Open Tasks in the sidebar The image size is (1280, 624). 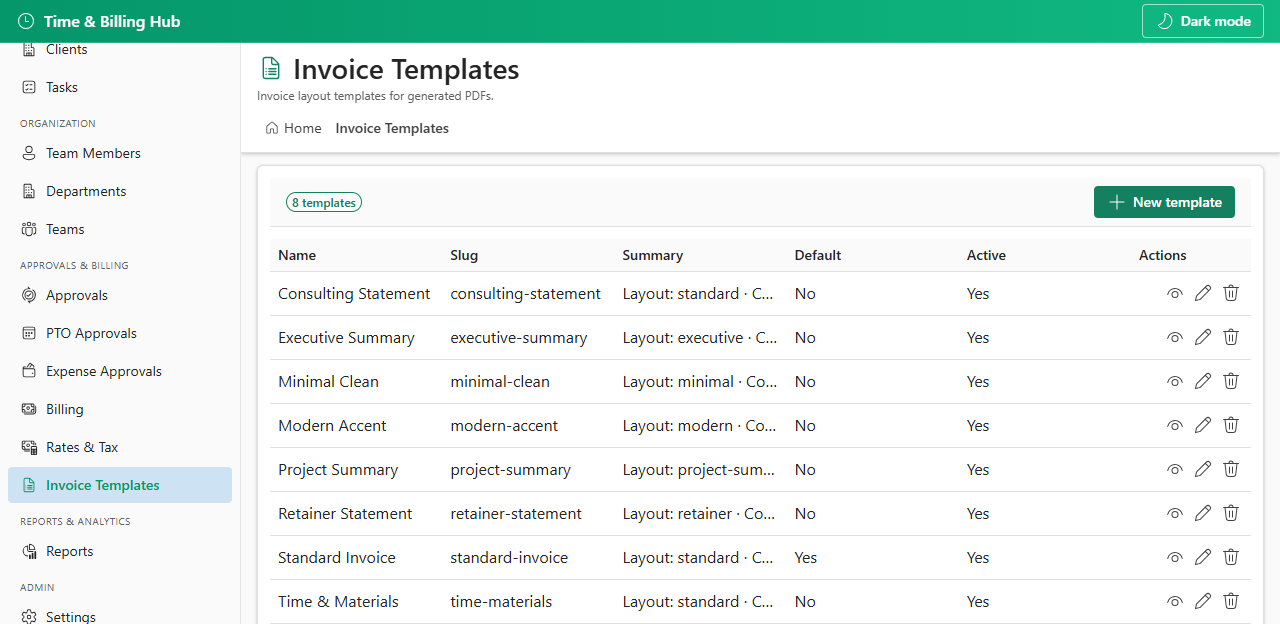(120, 87)
